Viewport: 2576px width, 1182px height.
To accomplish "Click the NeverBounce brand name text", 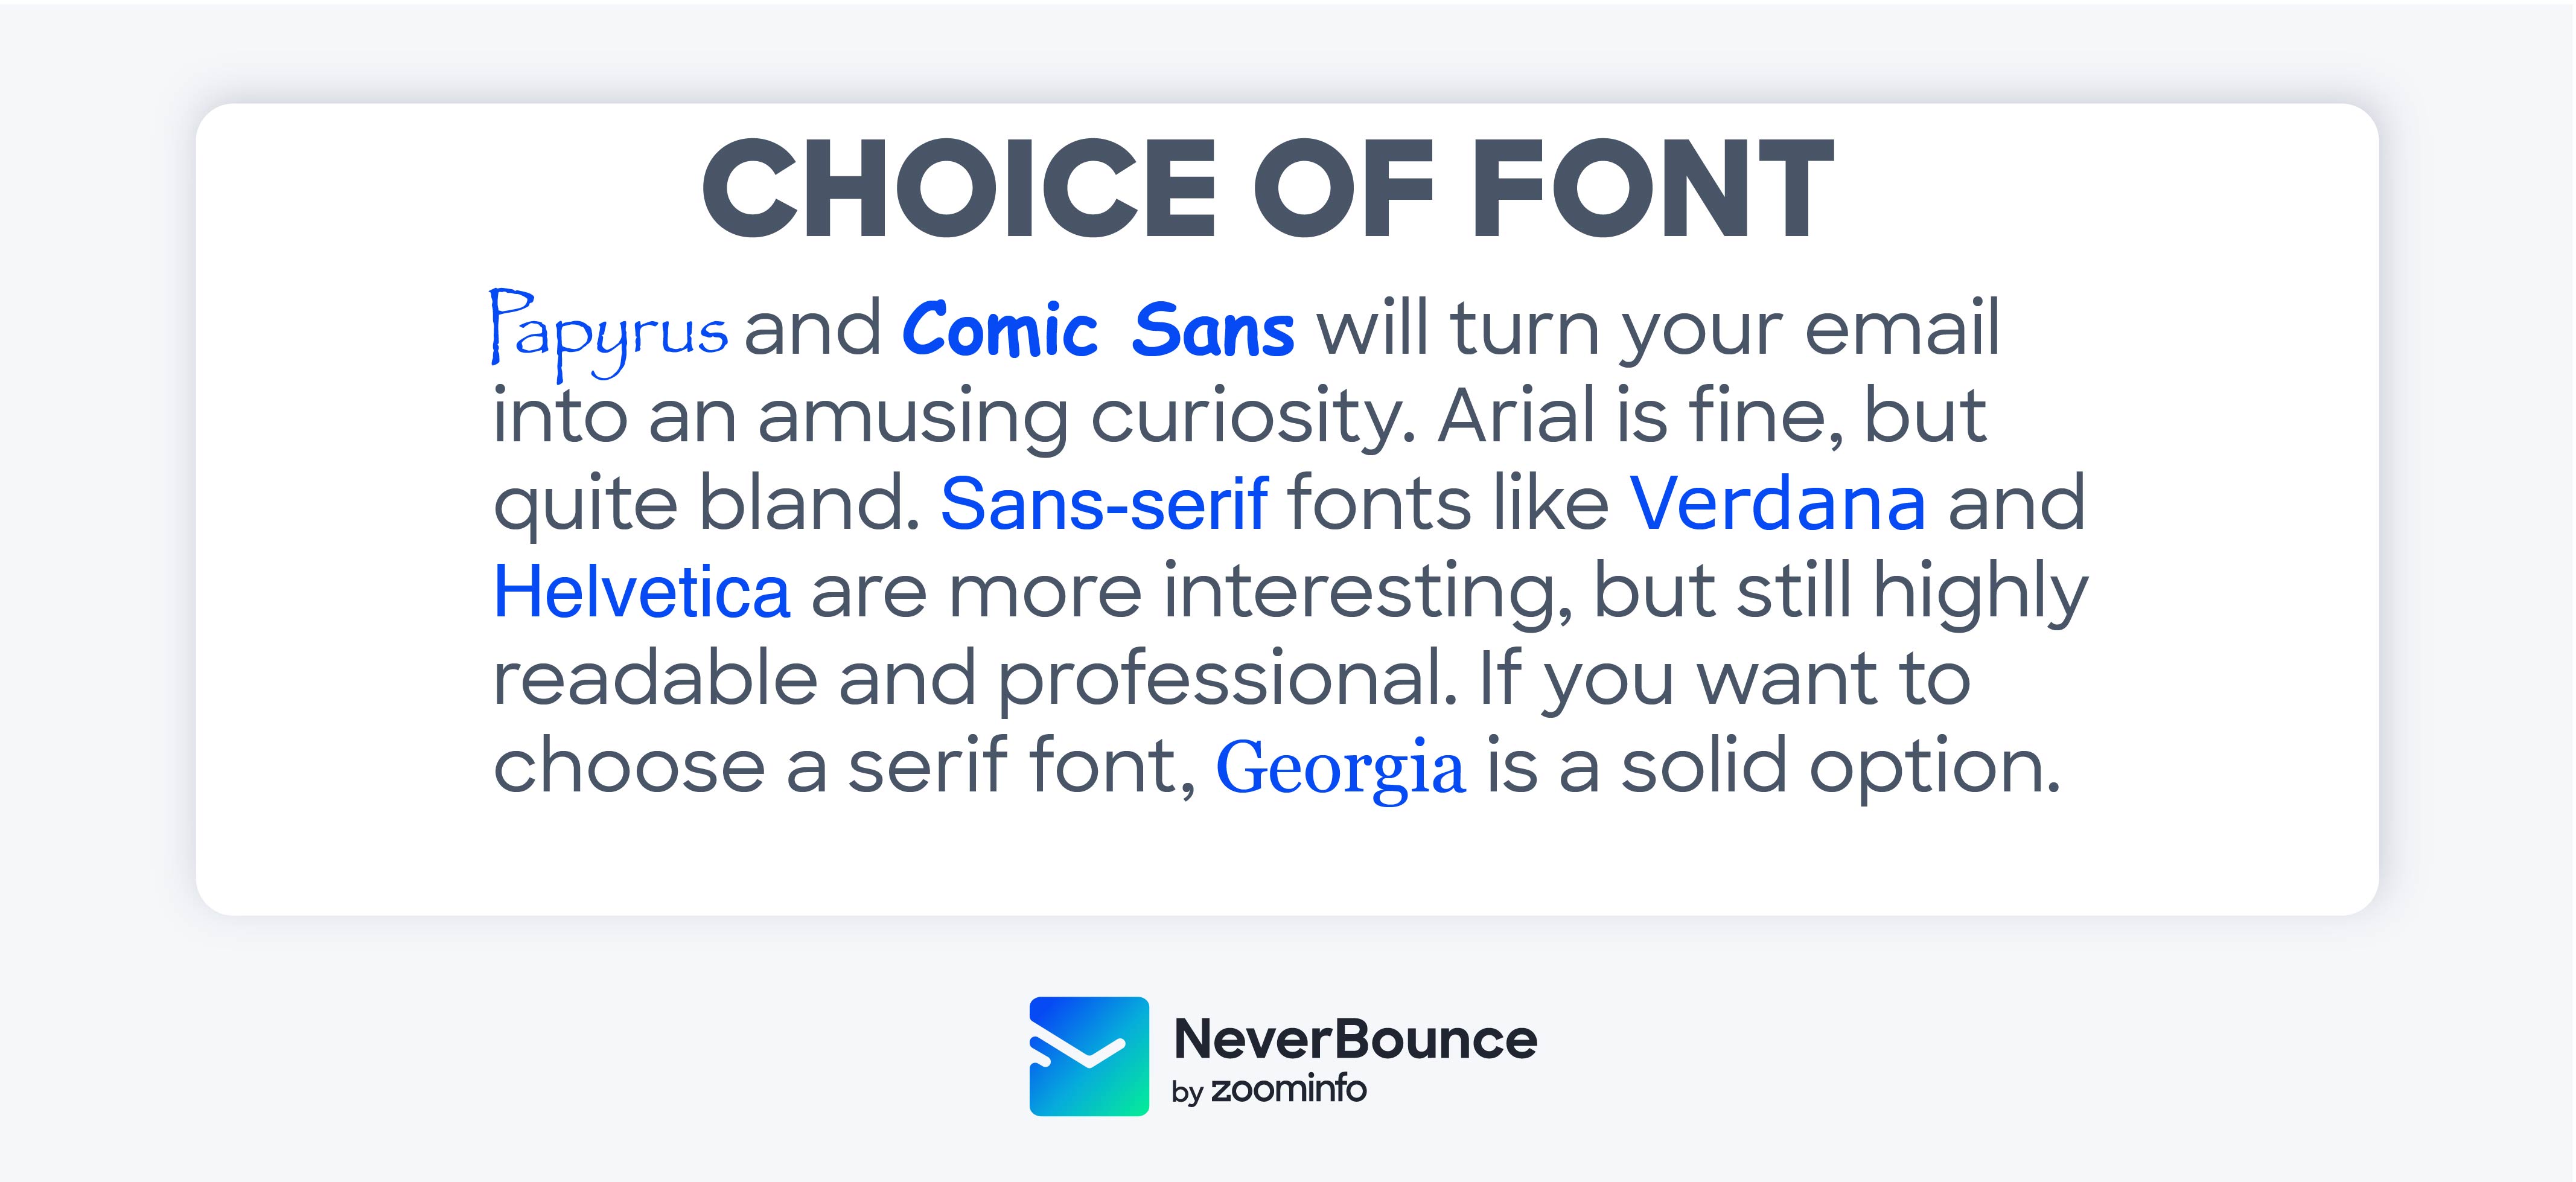I will click(1355, 1039).
